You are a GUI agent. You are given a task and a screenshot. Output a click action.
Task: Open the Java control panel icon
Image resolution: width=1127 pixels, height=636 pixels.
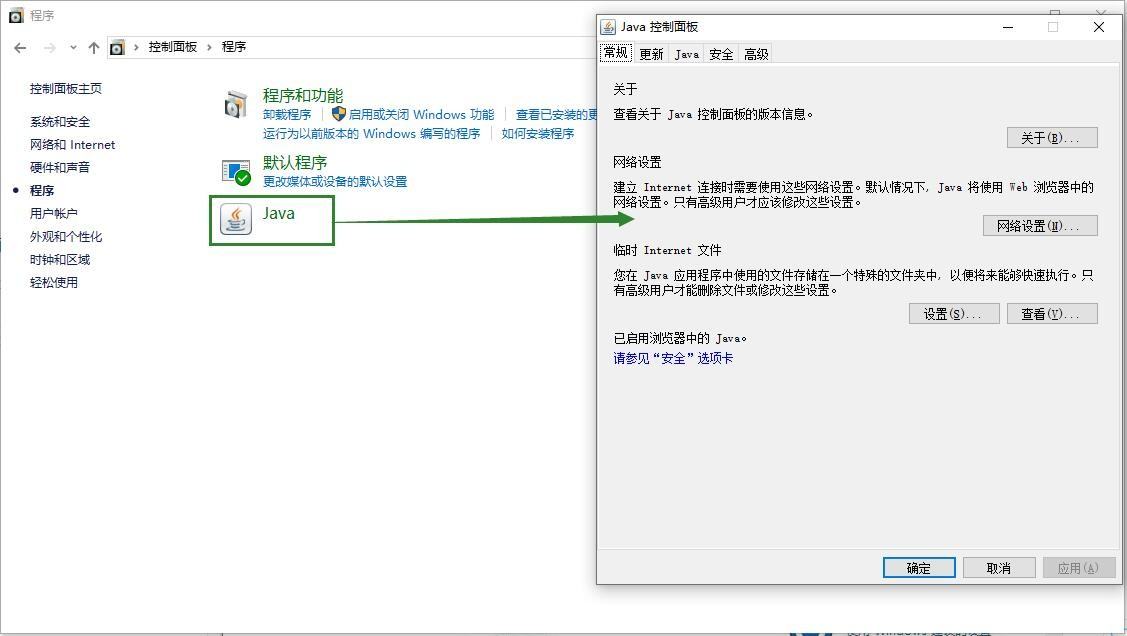click(x=236, y=219)
